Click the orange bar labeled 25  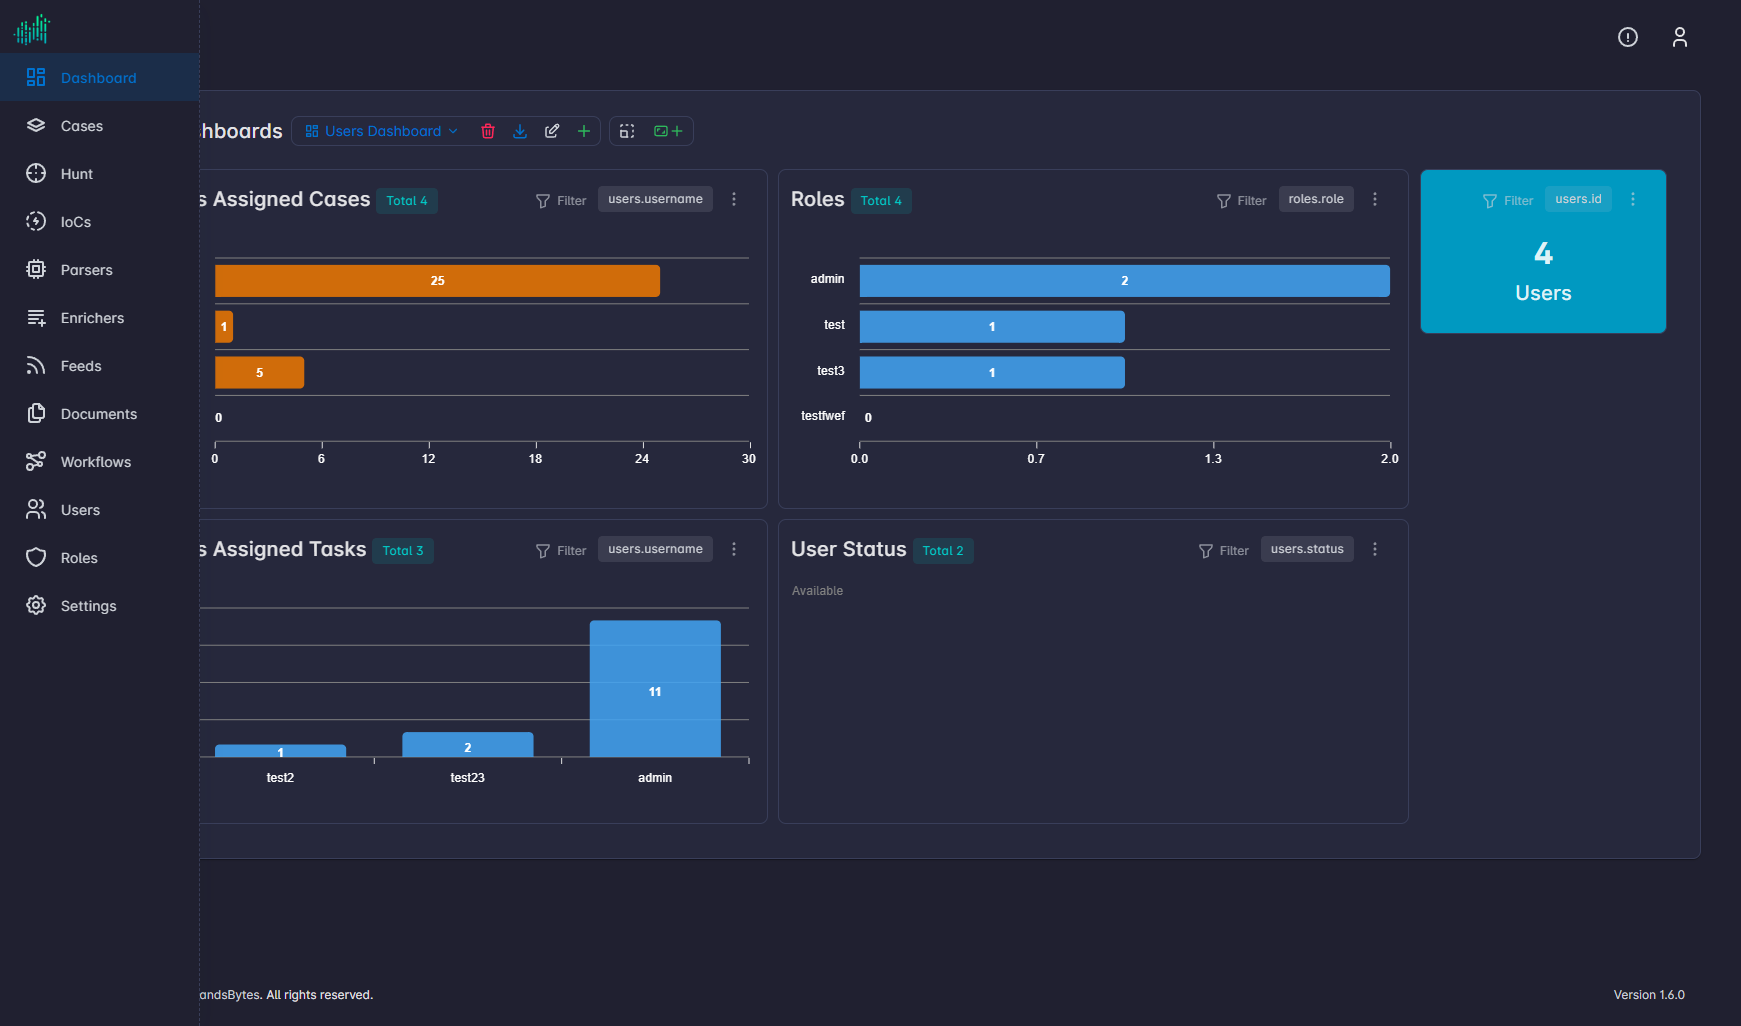[x=437, y=281]
